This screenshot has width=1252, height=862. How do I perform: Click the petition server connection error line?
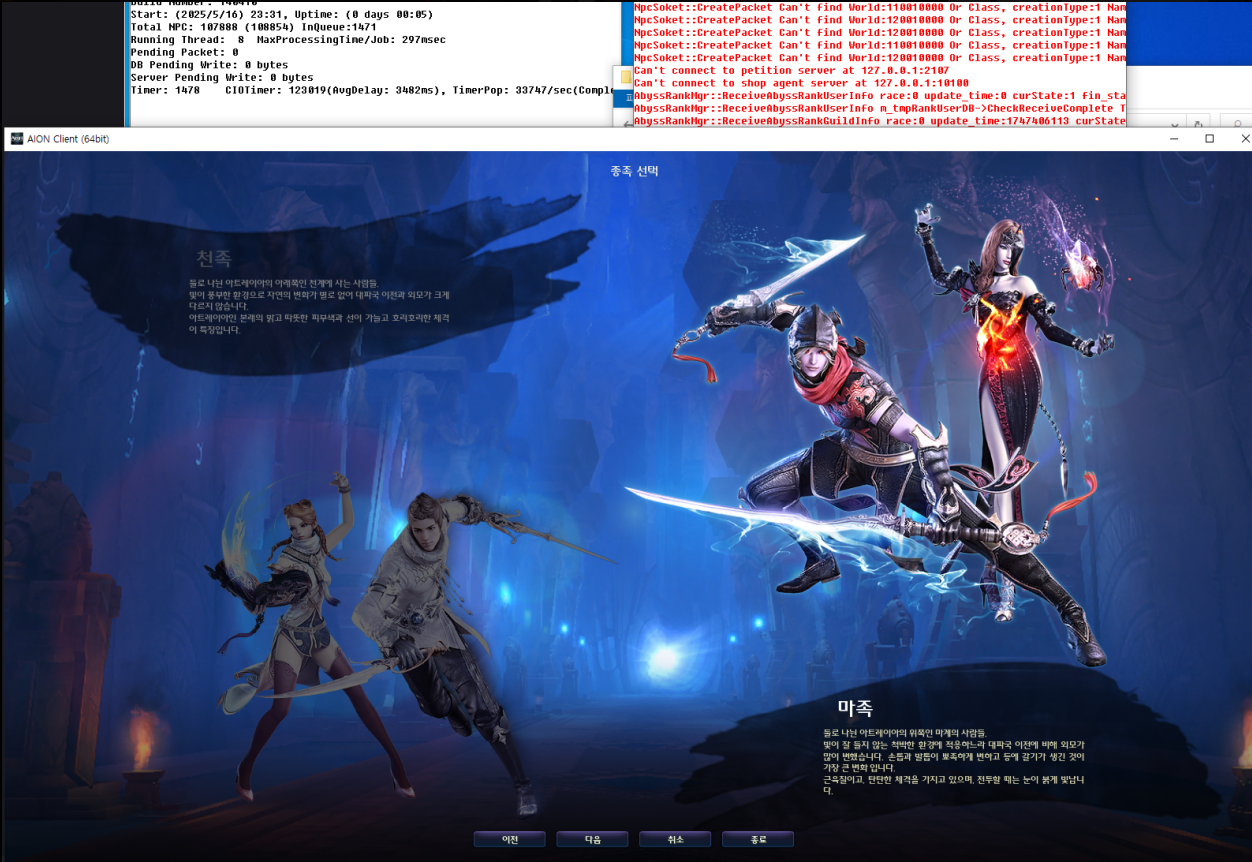click(x=791, y=71)
